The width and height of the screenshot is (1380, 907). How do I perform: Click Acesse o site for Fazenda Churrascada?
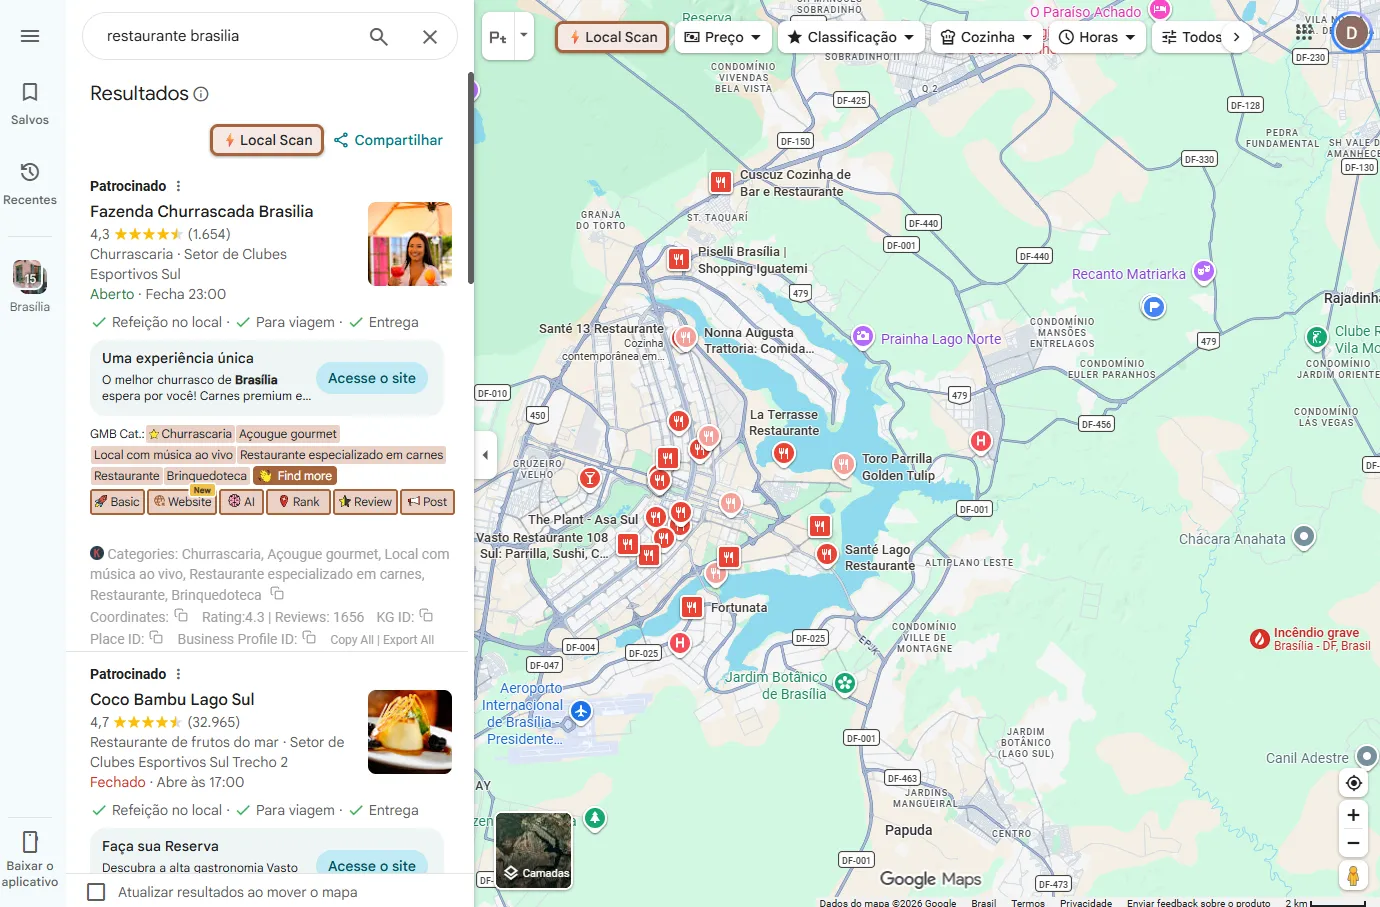coord(372,378)
